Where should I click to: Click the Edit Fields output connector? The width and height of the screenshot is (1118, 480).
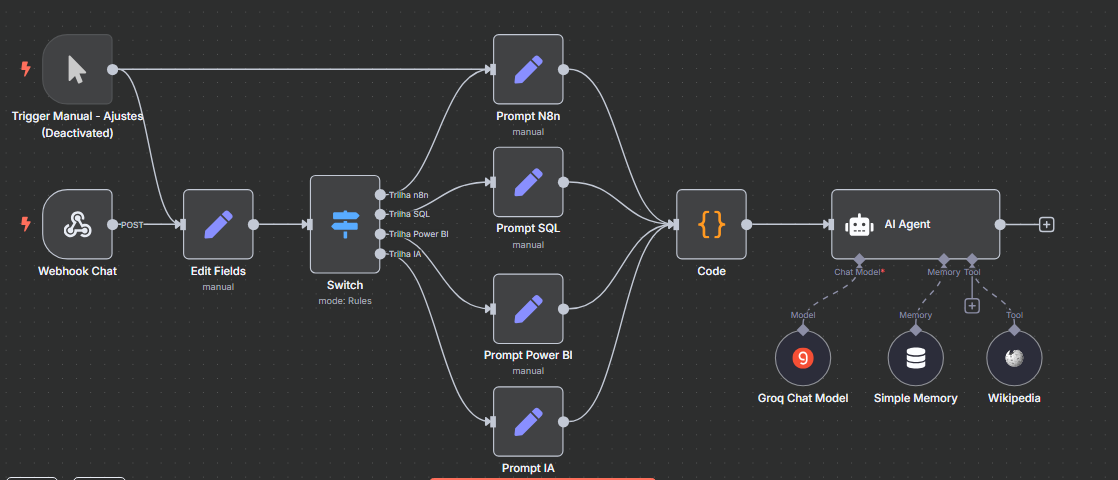tap(253, 224)
